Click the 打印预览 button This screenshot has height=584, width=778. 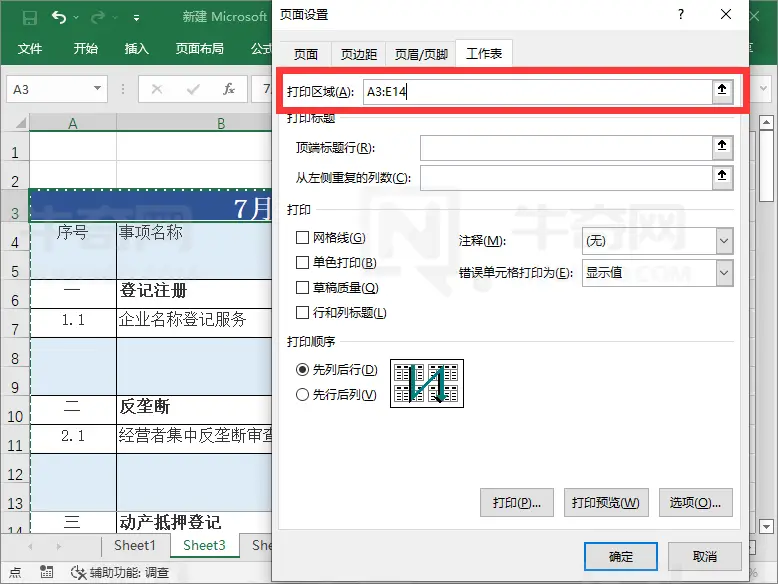[x=606, y=503]
